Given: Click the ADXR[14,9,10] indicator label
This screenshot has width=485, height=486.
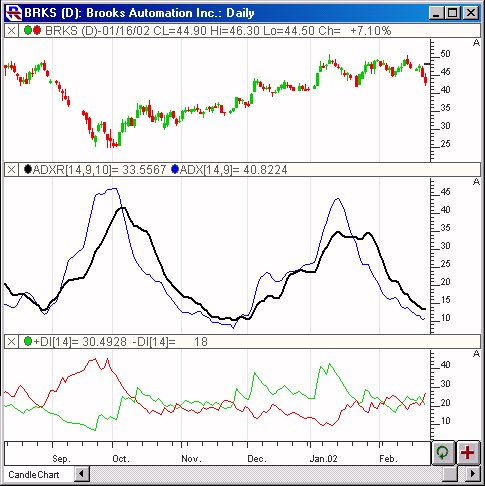Looking at the screenshot, I should pos(72,170).
